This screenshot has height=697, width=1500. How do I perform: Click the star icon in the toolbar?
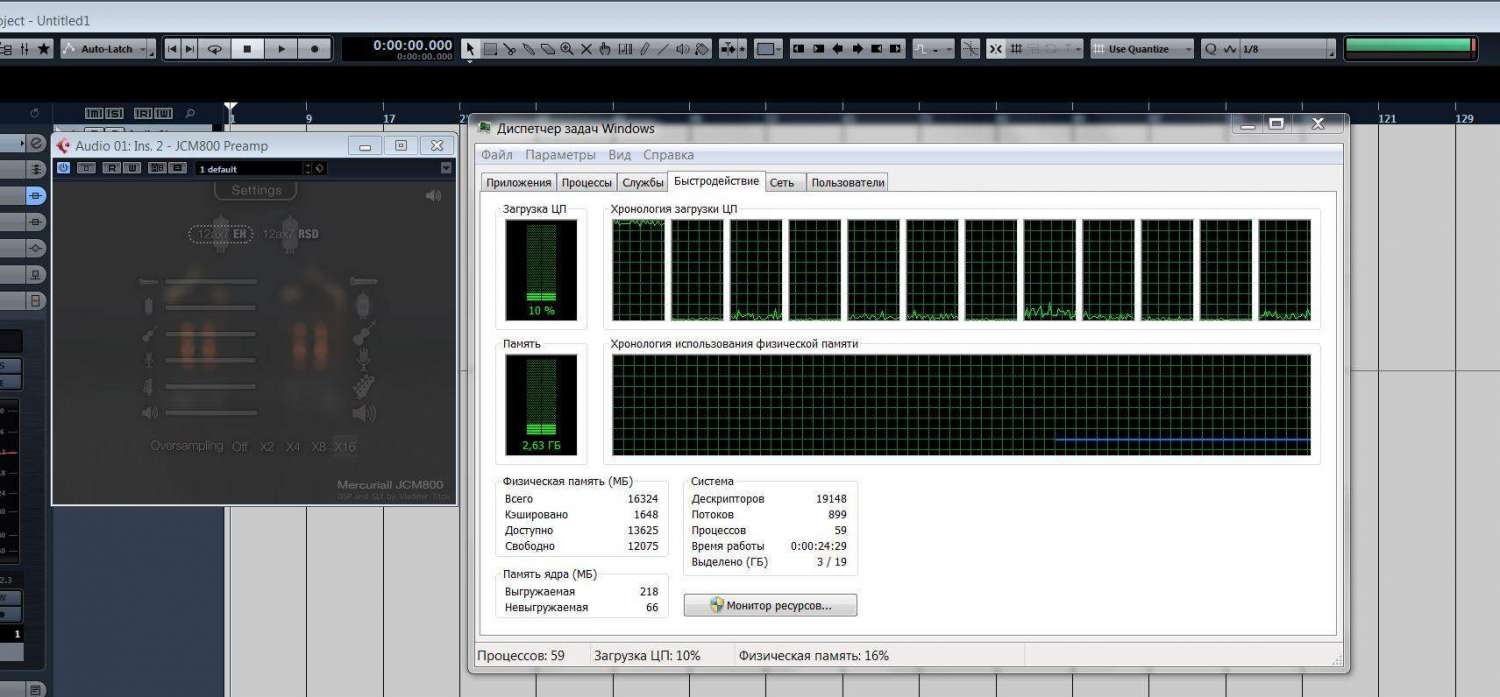tap(44, 48)
